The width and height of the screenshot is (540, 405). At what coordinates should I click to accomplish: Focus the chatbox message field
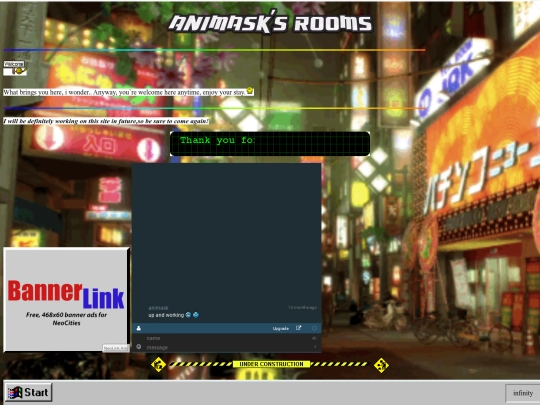(x=227, y=347)
